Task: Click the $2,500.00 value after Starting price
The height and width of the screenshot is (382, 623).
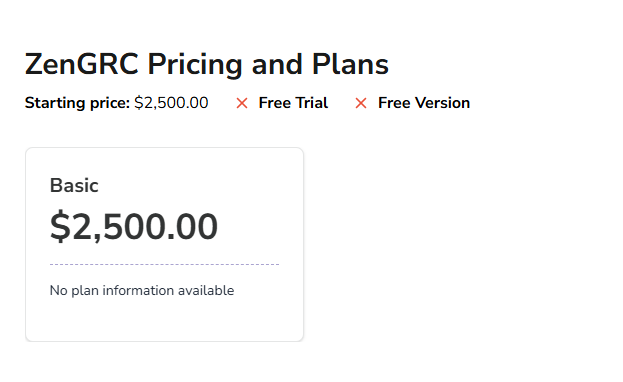Action: pos(171,103)
